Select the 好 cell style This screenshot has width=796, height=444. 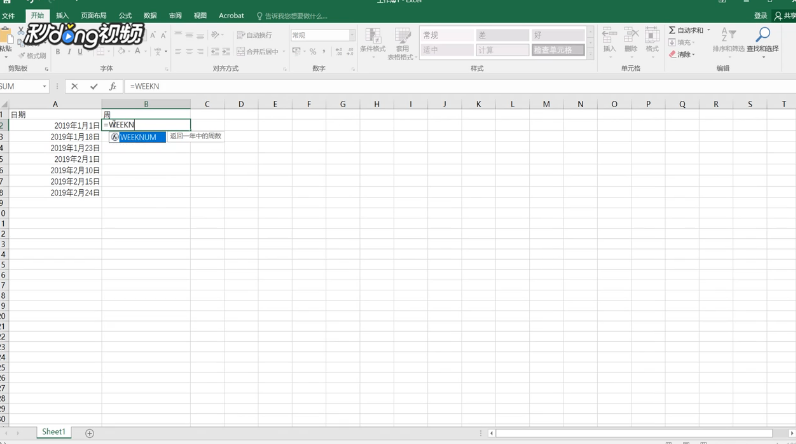pyautogui.click(x=557, y=35)
